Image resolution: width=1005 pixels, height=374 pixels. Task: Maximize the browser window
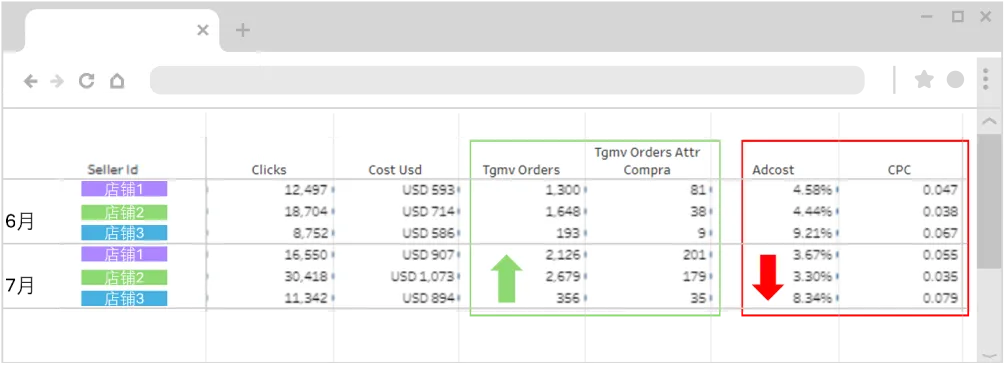click(x=958, y=17)
